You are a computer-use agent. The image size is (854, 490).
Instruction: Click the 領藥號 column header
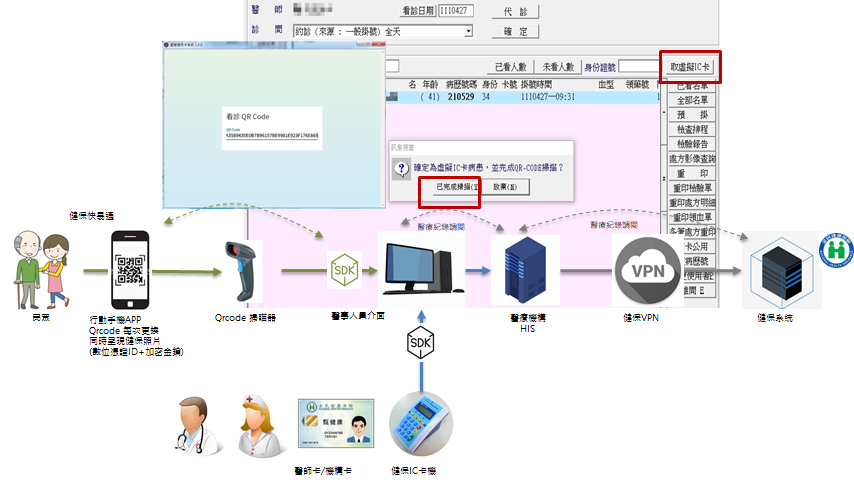[637, 84]
